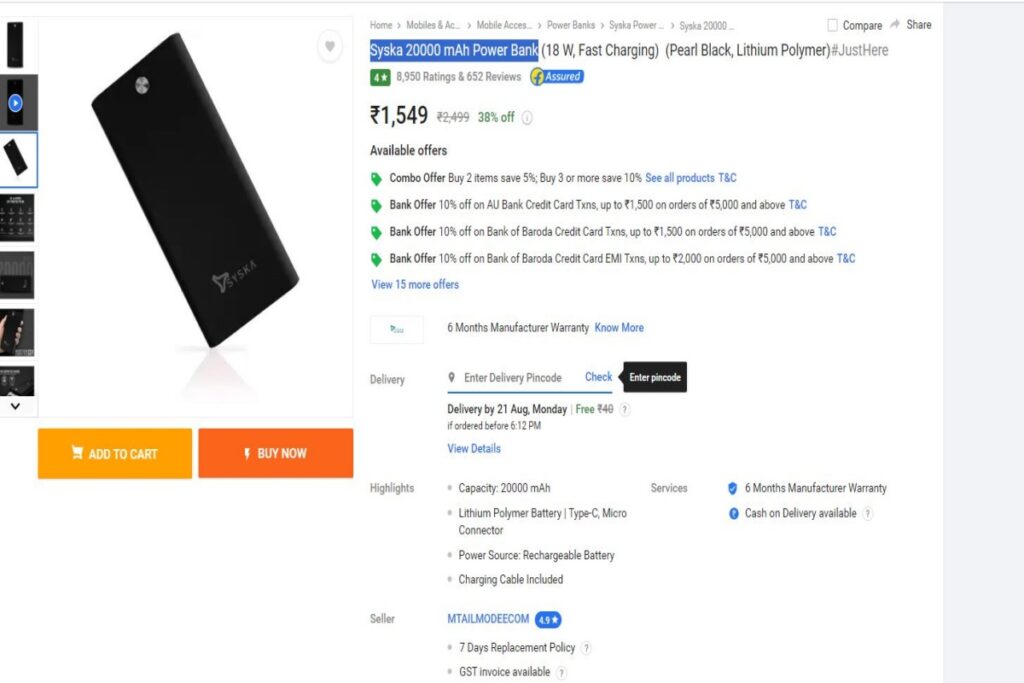Select the first product thumbnail image
Image resolution: width=1024 pixels, height=683 pixels.
[16, 45]
